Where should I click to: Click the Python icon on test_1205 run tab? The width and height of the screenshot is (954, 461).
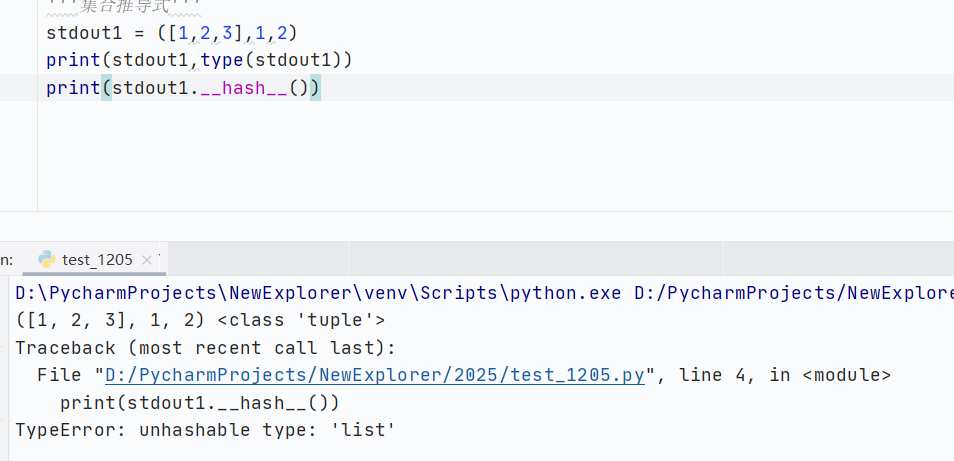point(47,260)
